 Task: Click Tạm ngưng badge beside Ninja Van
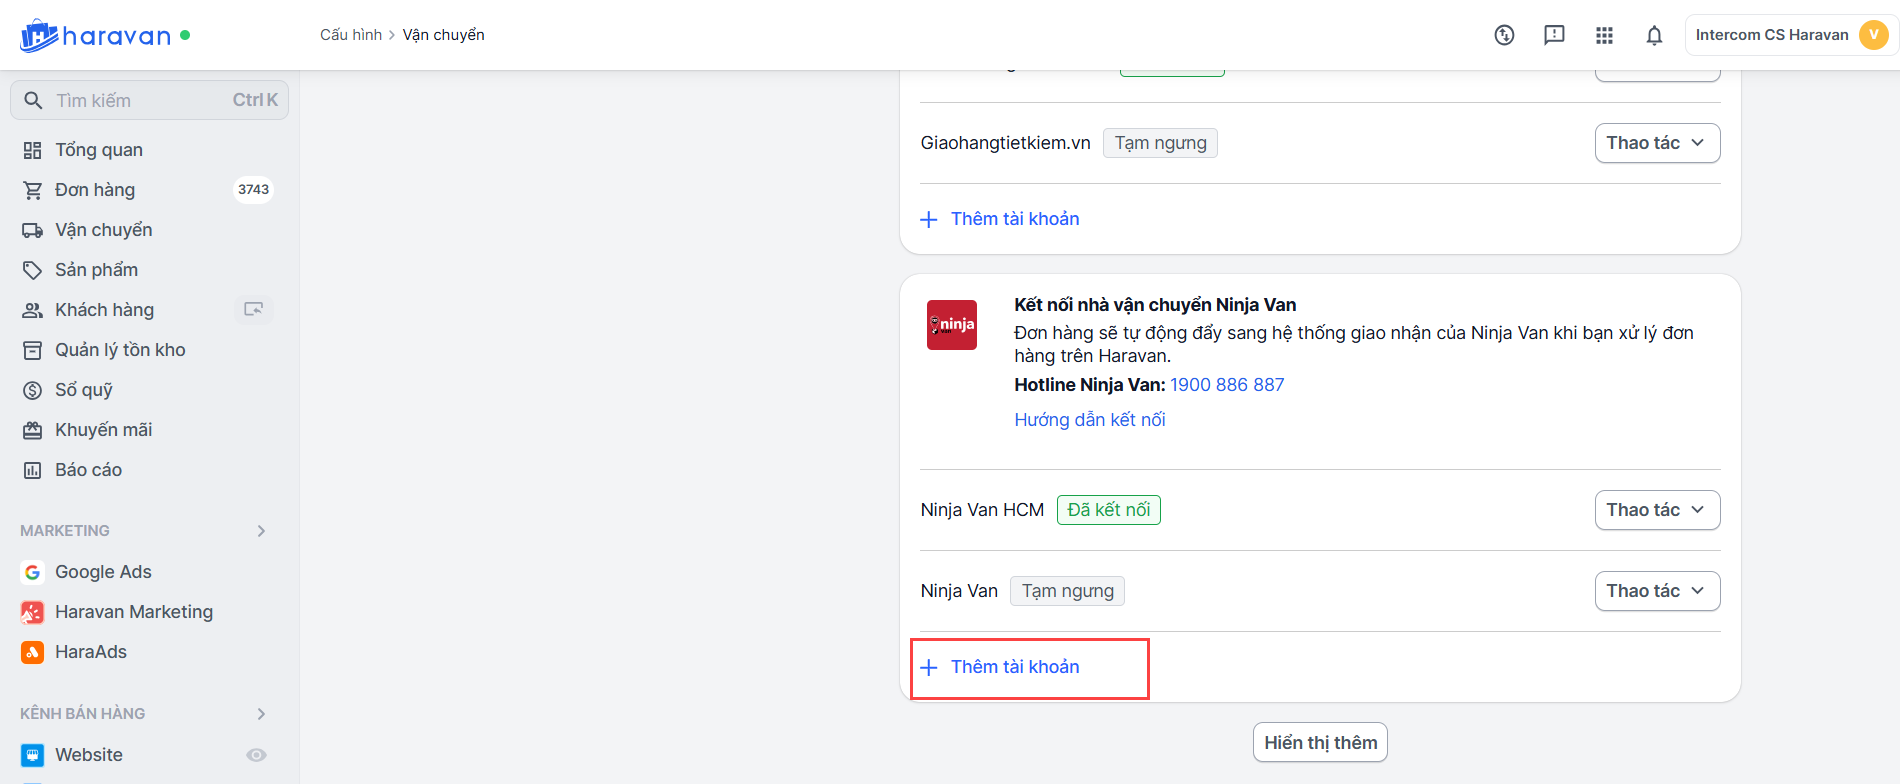click(x=1068, y=591)
